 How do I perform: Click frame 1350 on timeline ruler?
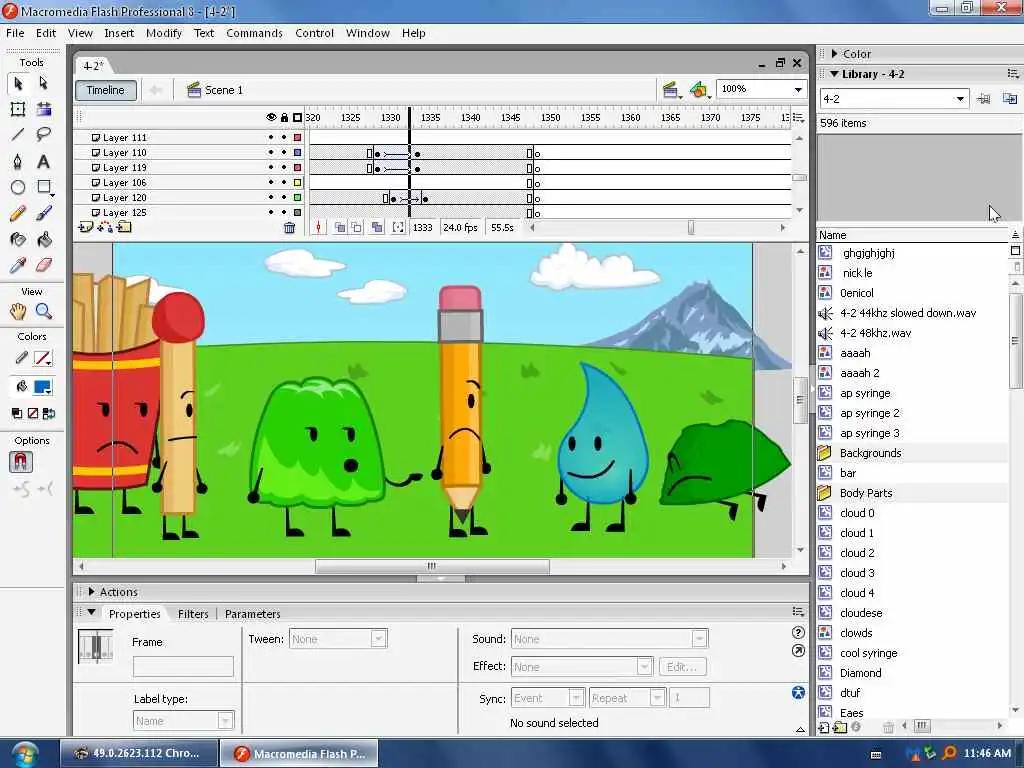(x=551, y=118)
